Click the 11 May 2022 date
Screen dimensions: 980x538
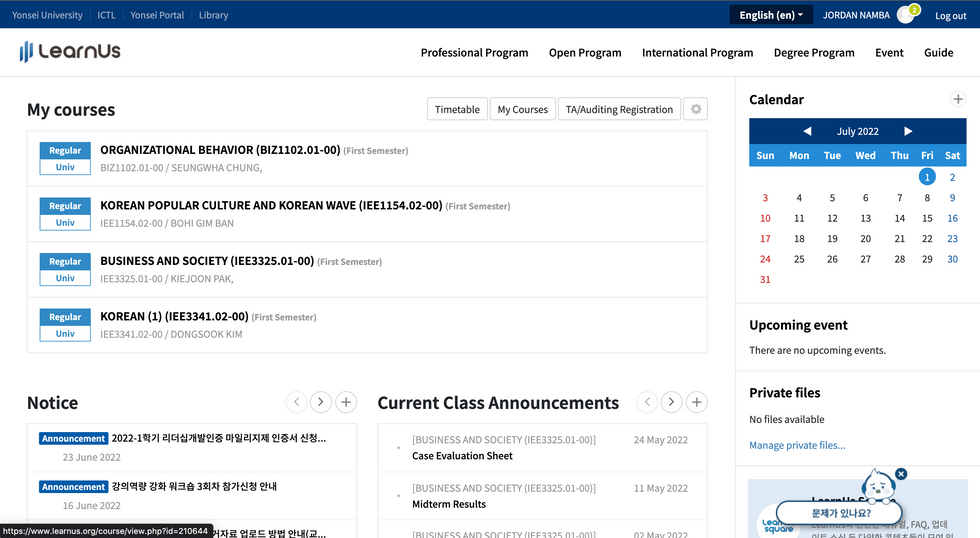tap(661, 488)
